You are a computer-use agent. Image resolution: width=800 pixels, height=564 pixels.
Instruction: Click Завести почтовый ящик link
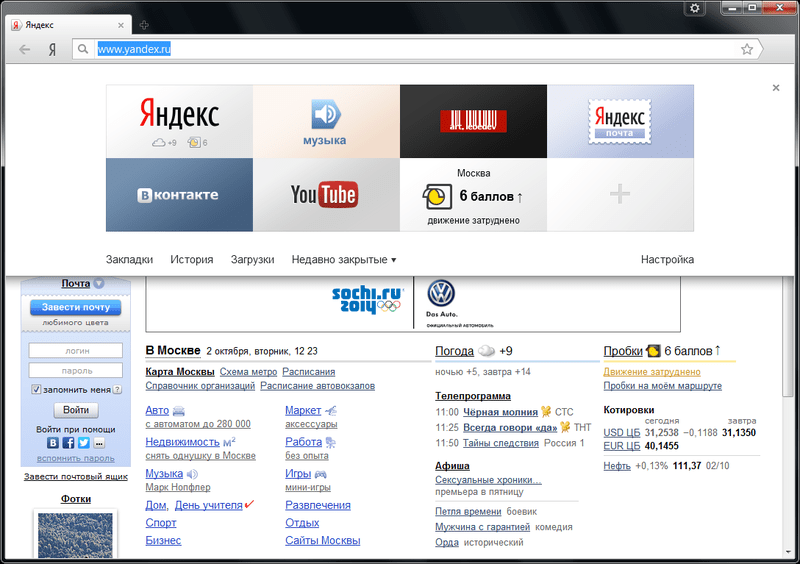tap(76, 477)
